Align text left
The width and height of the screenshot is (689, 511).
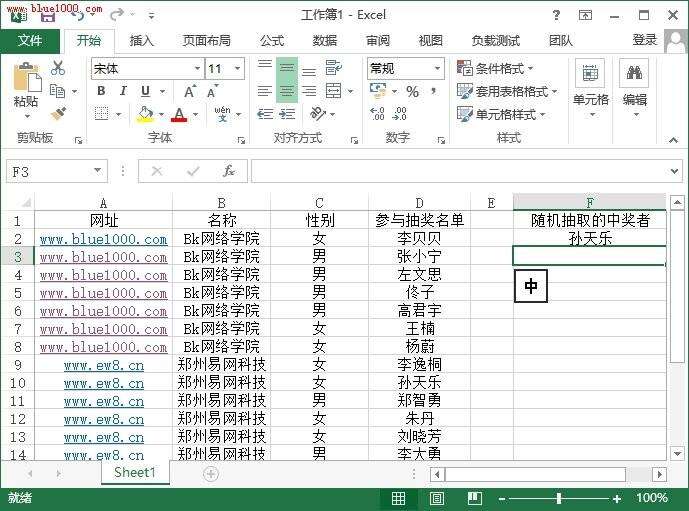265,91
